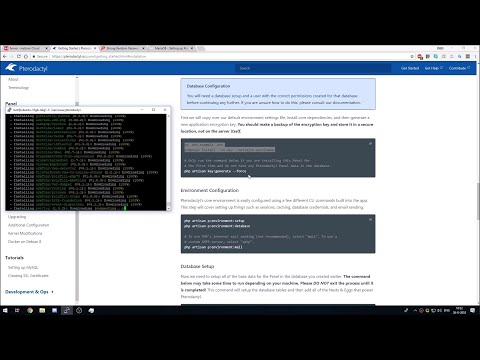Click the browser address bar URL
The height and width of the screenshot is (360, 480).
(99, 56)
